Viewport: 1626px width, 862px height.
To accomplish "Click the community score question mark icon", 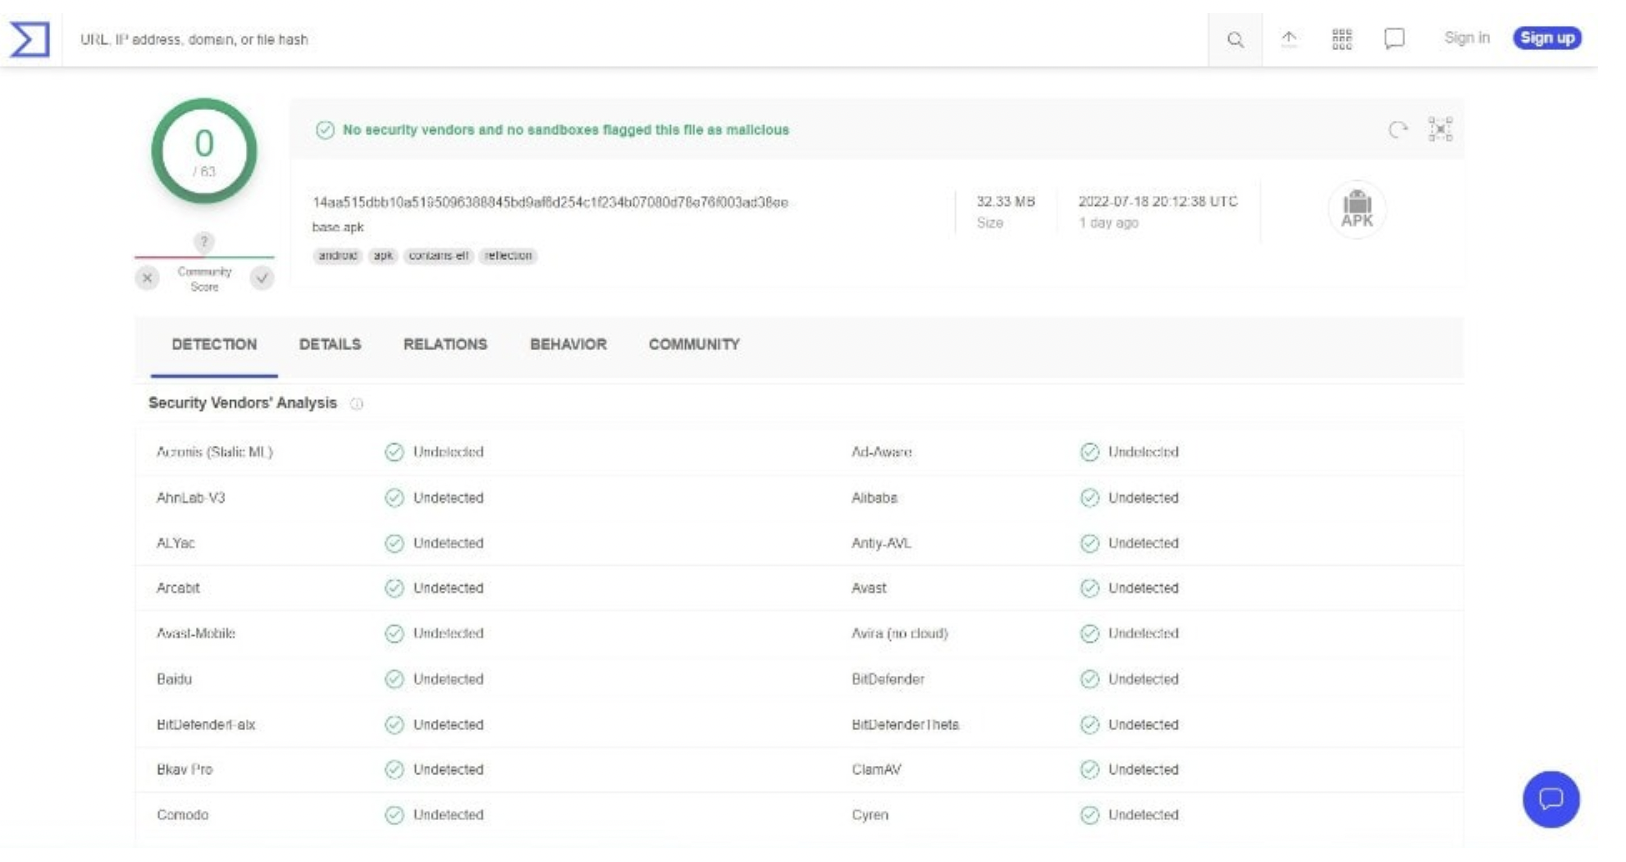I will (x=204, y=242).
